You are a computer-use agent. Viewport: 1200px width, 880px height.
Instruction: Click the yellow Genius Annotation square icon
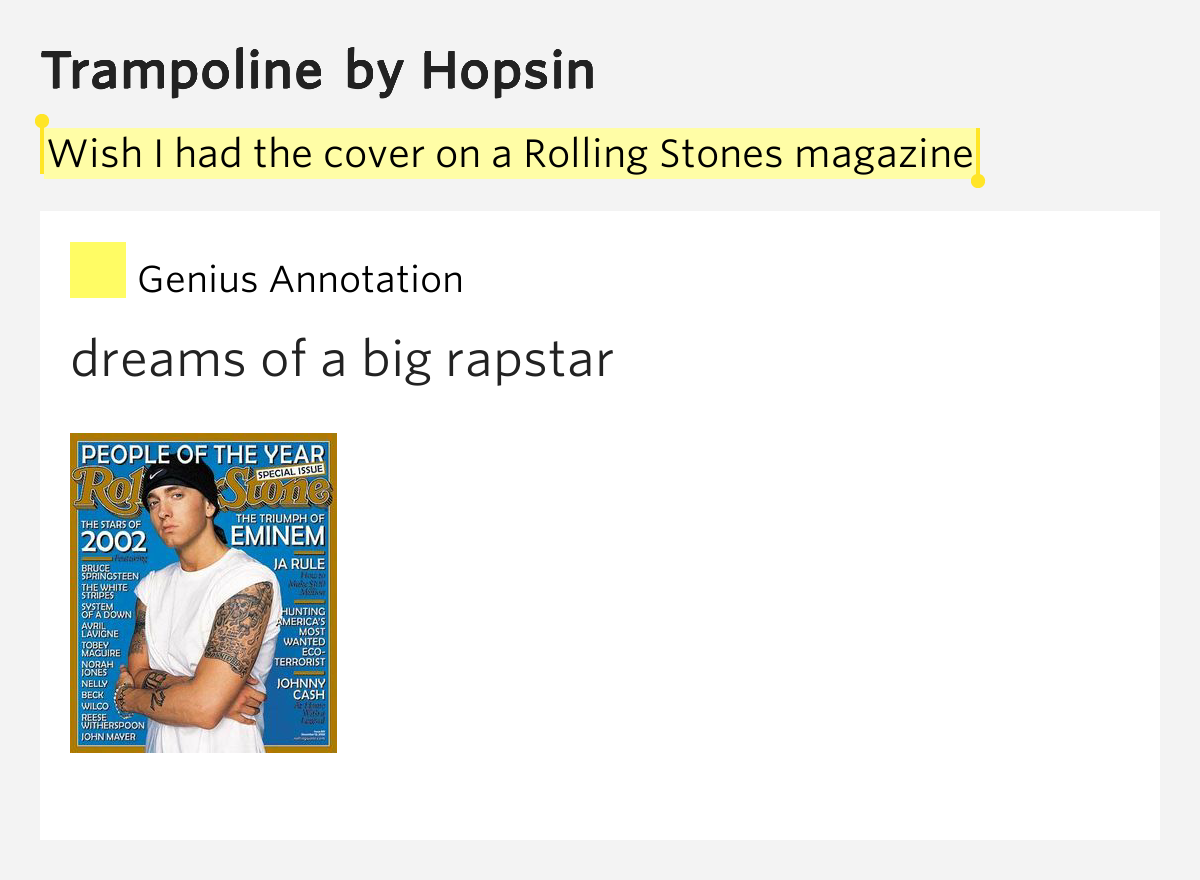click(98, 270)
